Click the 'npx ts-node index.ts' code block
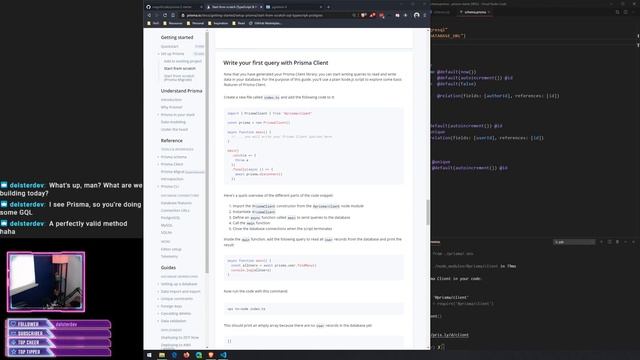 [x=313, y=309]
